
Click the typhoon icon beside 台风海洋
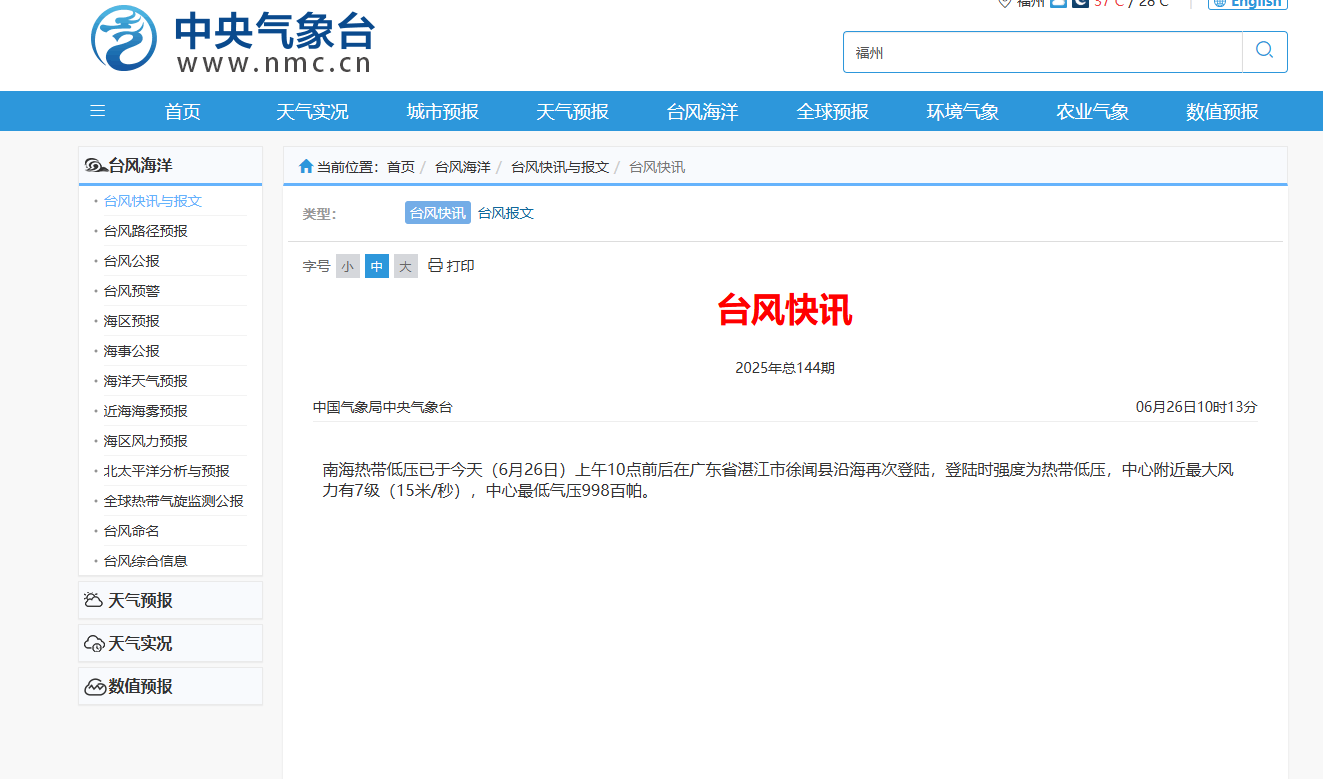coord(95,166)
